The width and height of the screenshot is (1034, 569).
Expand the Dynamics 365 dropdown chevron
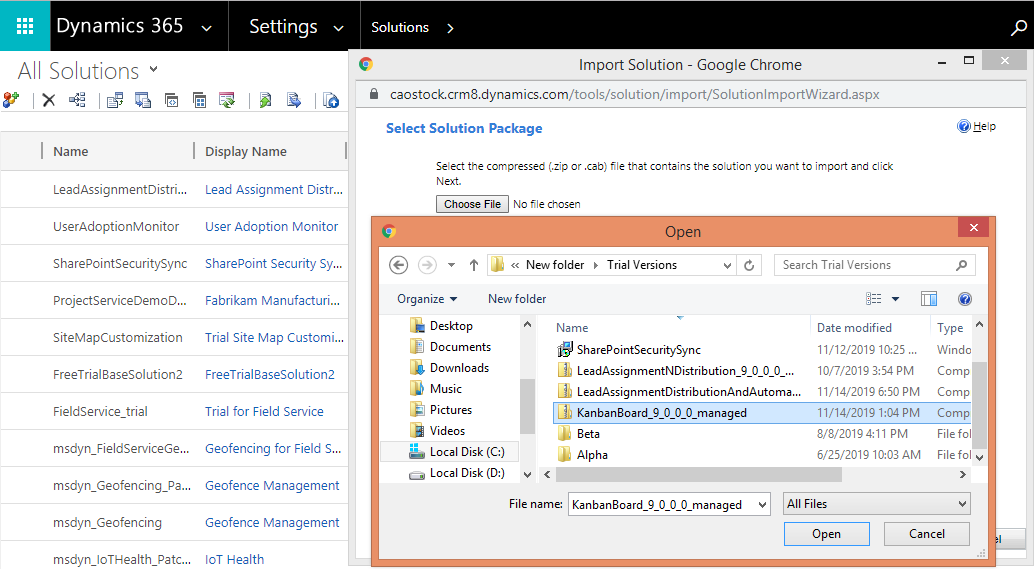click(x=206, y=28)
